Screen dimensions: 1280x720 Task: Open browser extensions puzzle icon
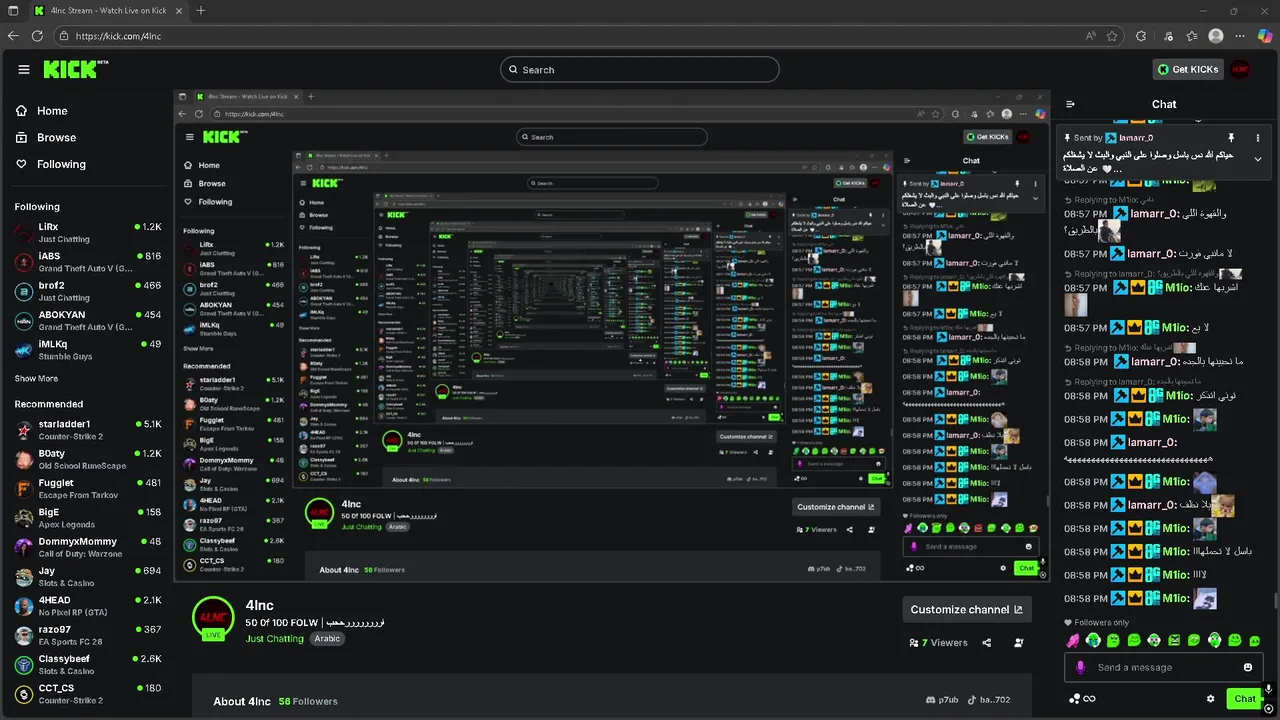tap(1141, 36)
